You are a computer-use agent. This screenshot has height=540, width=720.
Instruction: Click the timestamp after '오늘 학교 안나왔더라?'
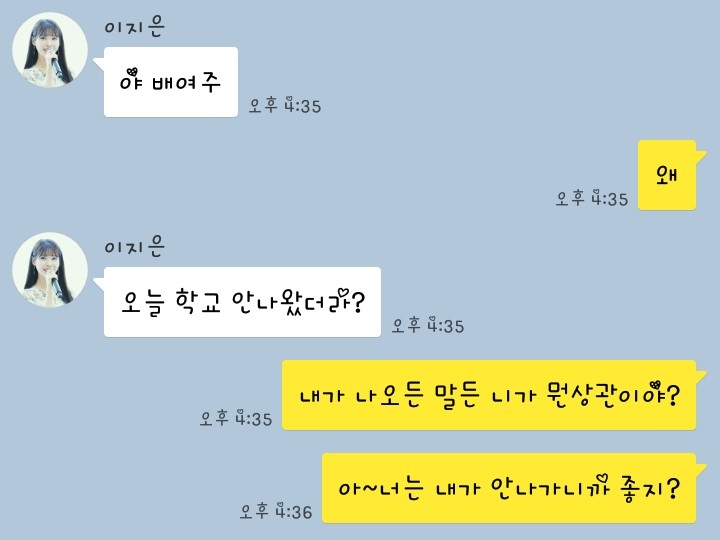pos(428,326)
